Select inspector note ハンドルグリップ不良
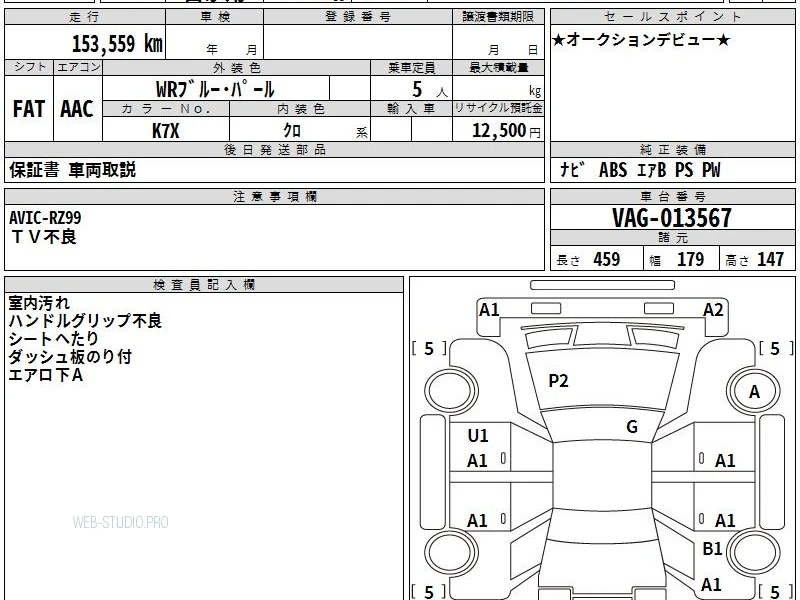The height and width of the screenshot is (600, 800). click(85, 321)
